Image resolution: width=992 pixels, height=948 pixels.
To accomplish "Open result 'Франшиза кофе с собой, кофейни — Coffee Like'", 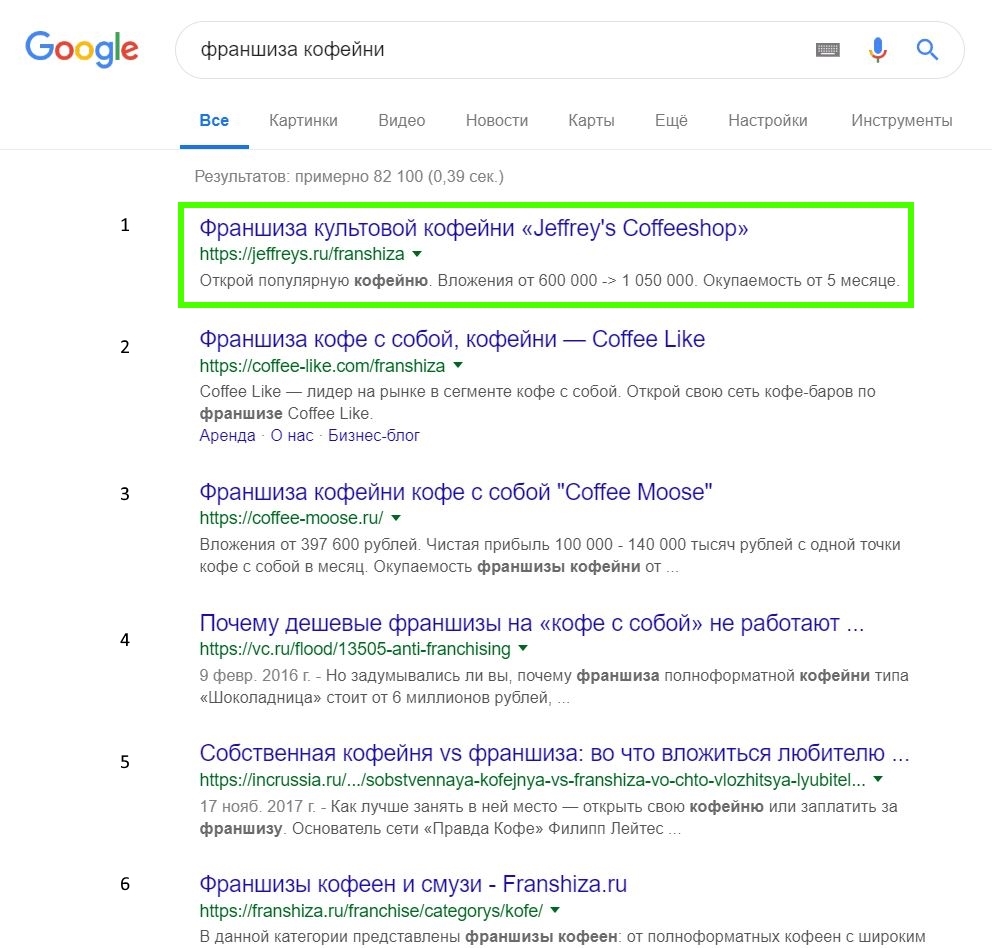I will click(x=452, y=339).
